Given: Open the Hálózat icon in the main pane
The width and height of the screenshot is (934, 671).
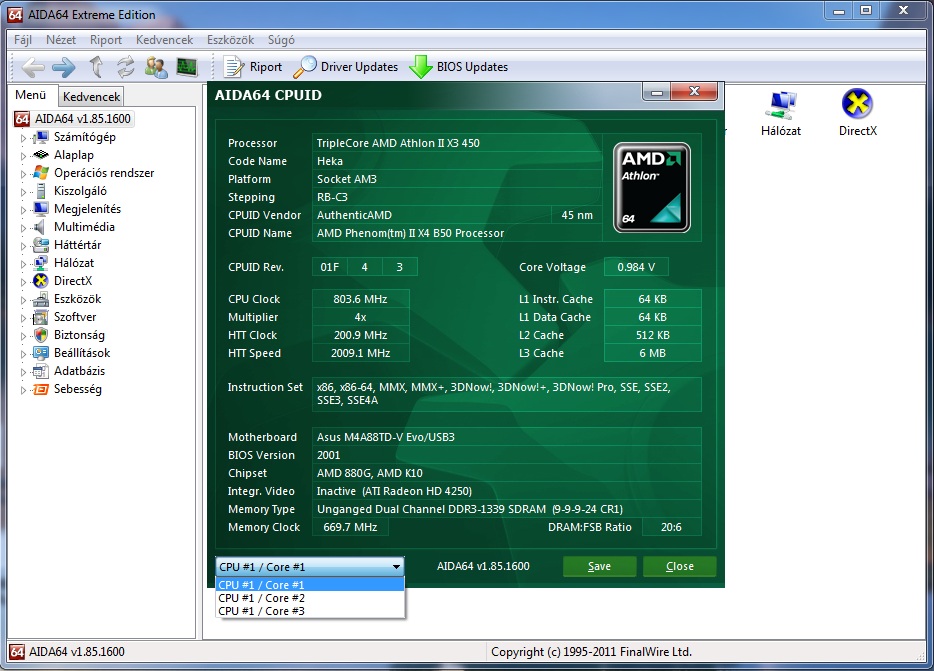Looking at the screenshot, I should pyautogui.click(x=781, y=113).
